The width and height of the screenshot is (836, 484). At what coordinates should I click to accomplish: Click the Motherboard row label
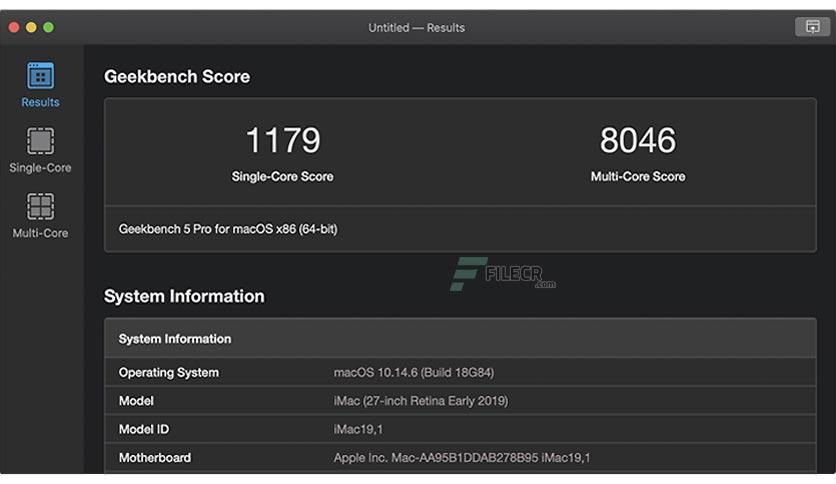click(x=155, y=458)
